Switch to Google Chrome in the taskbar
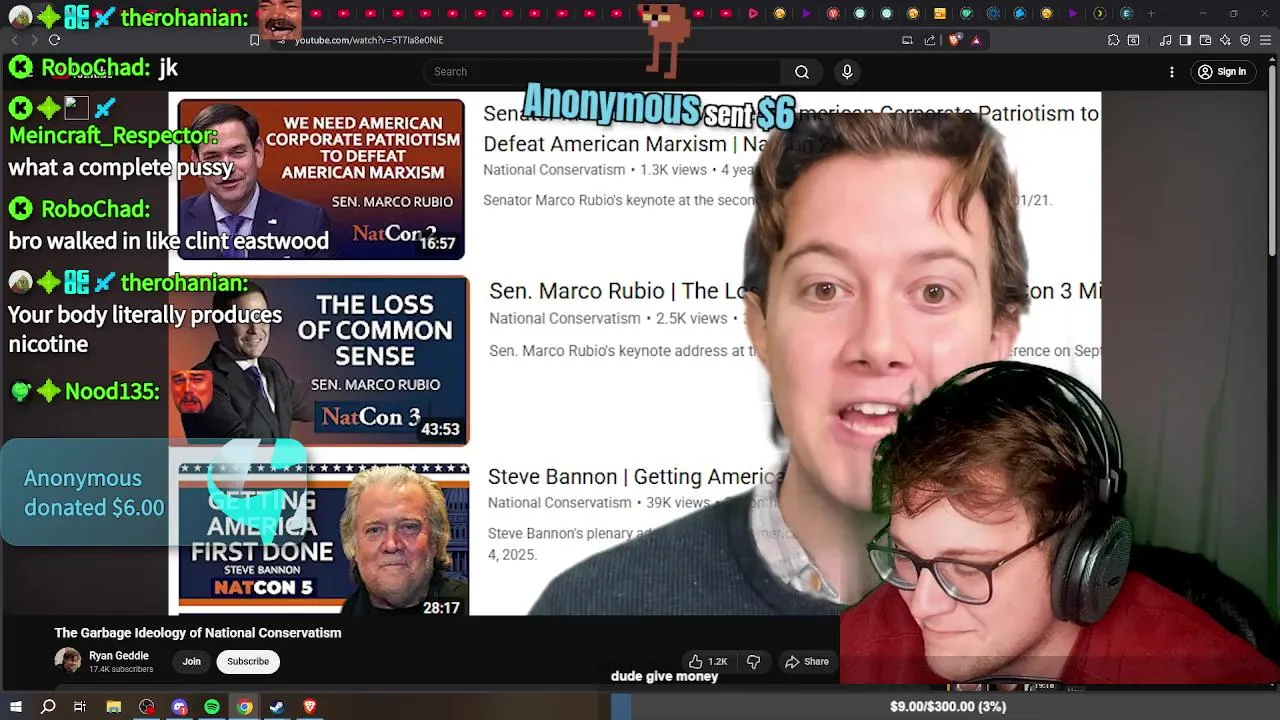Image resolution: width=1280 pixels, height=720 pixels. (x=244, y=707)
